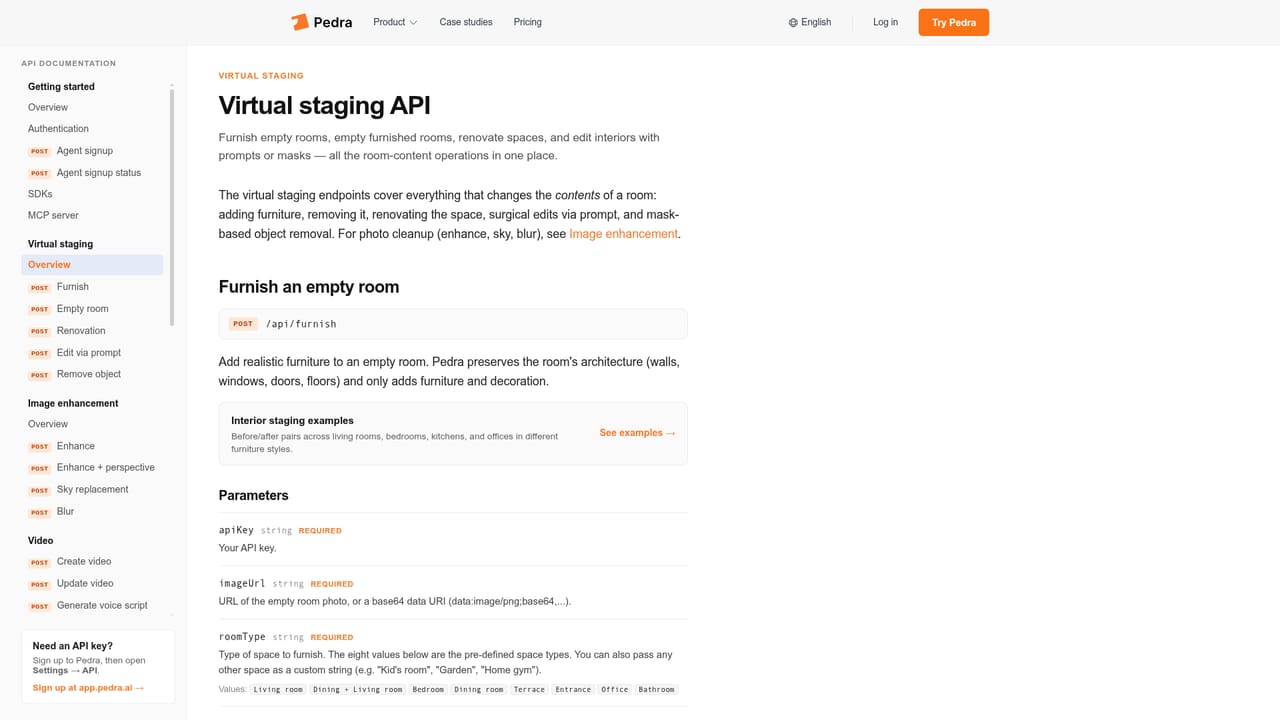Click the Try Pedra button
1280x720 pixels.
[x=954, y=22]
